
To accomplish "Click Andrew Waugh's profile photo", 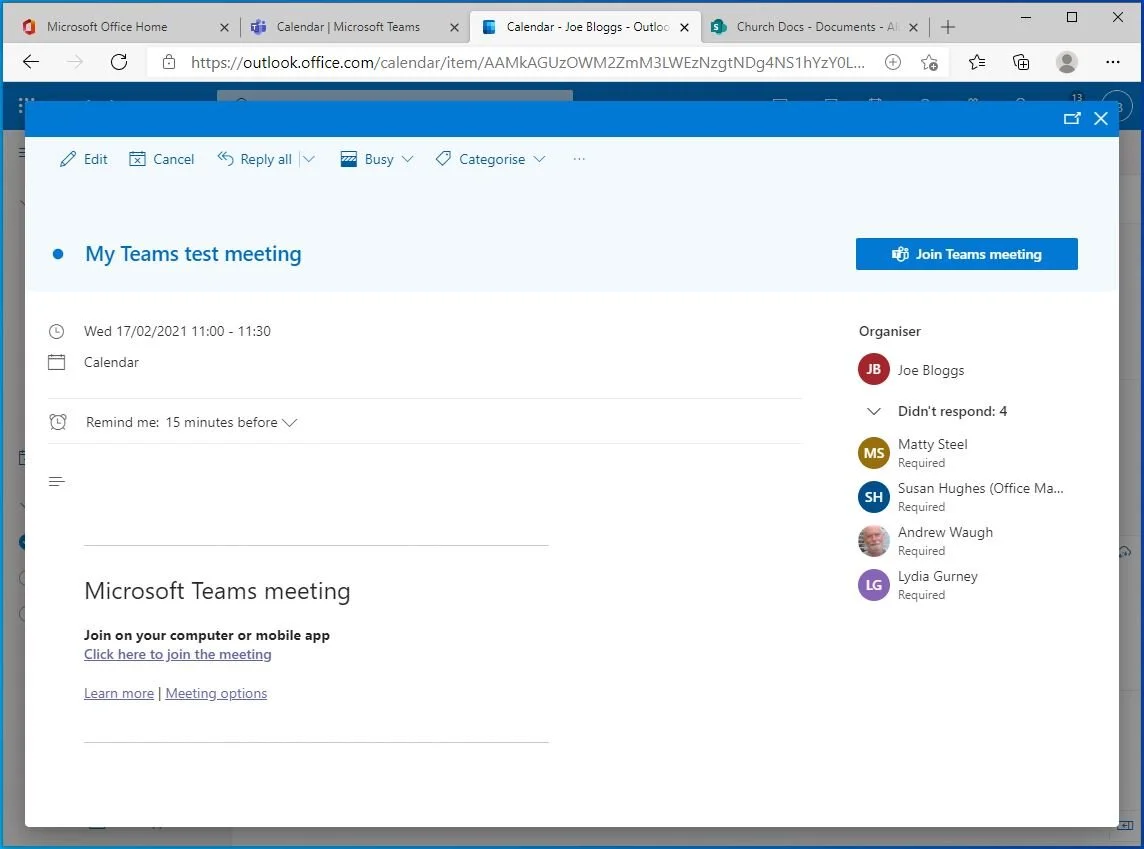I will (x=873, y=540).
